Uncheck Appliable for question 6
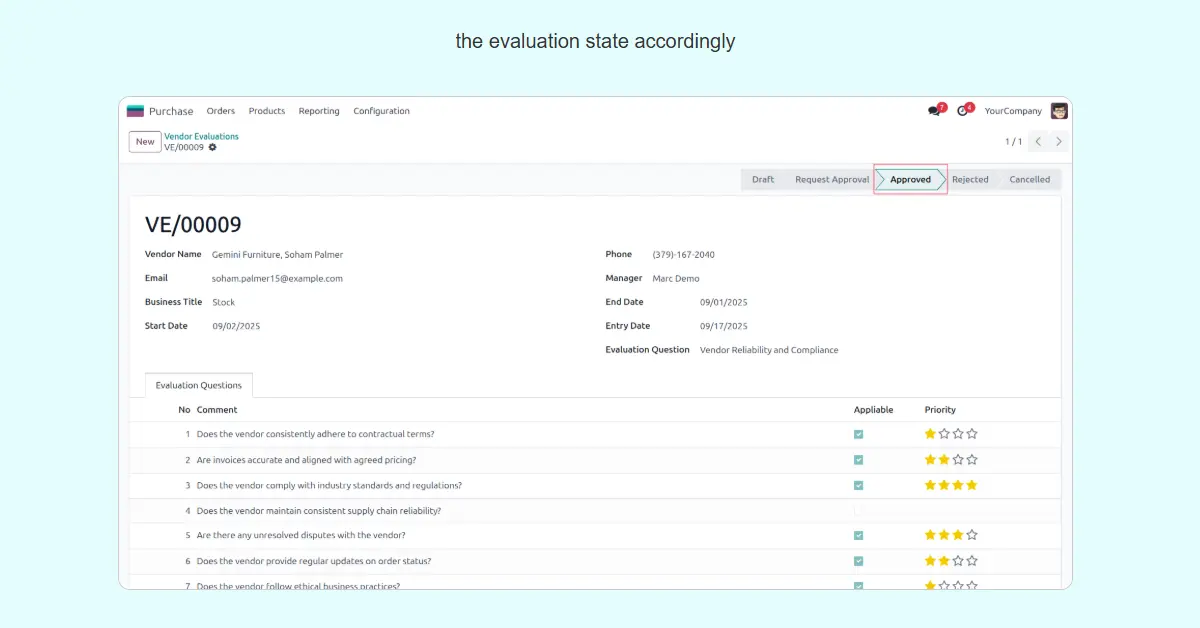This screenshot has width=1200, height=628. (858, 561)
